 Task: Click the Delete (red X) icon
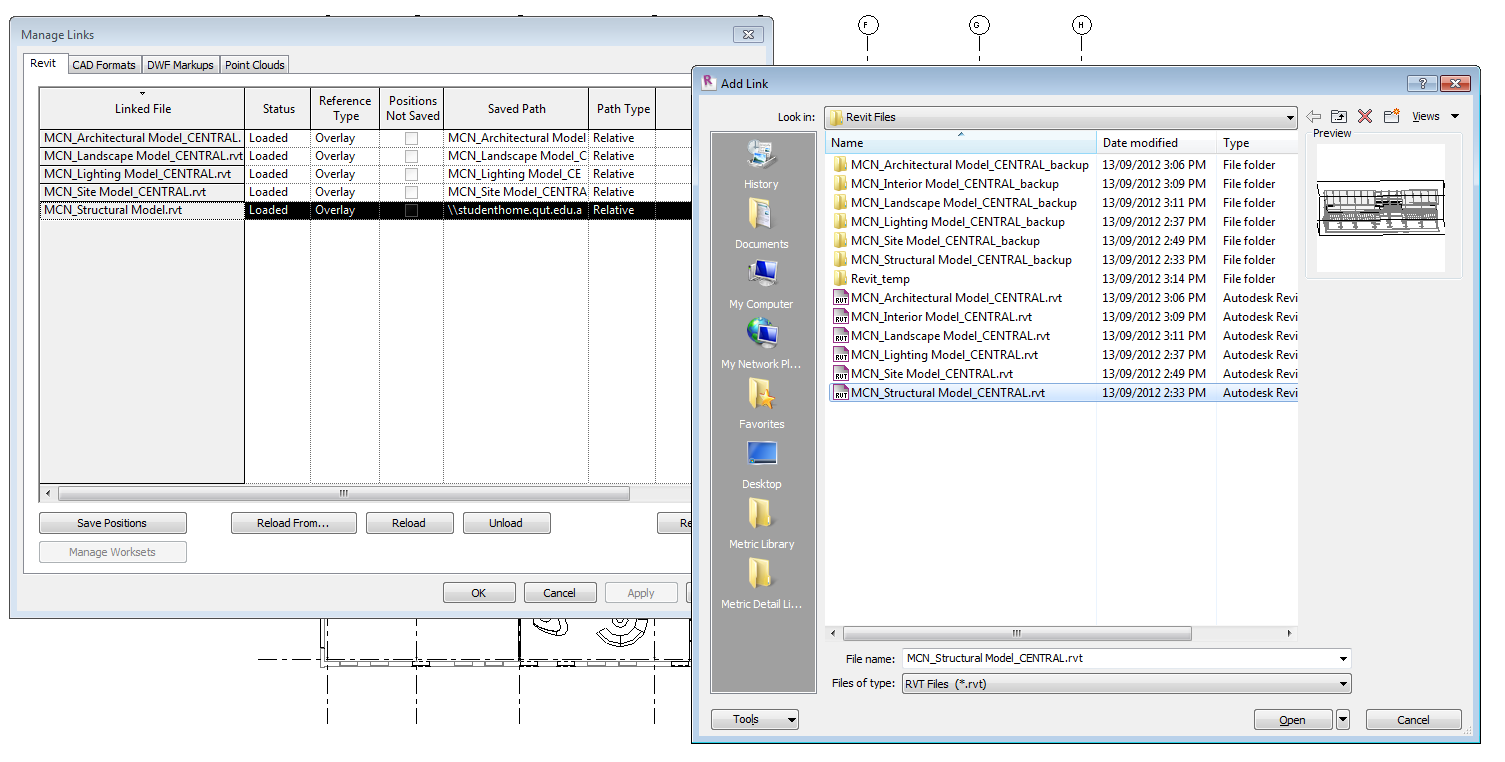point(1365,116)
